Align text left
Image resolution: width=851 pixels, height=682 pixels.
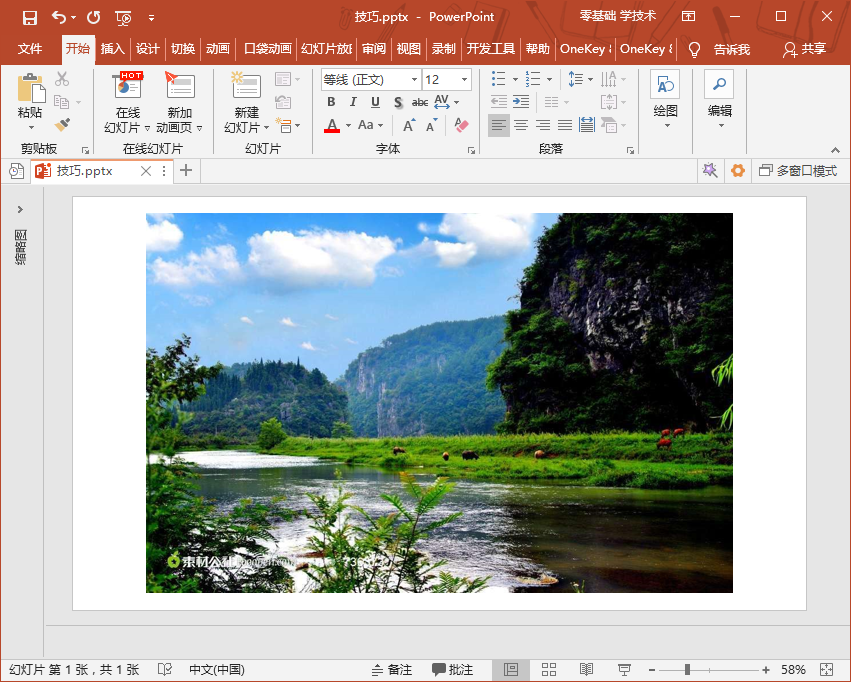pyautogui.click(x=499, y=125)
